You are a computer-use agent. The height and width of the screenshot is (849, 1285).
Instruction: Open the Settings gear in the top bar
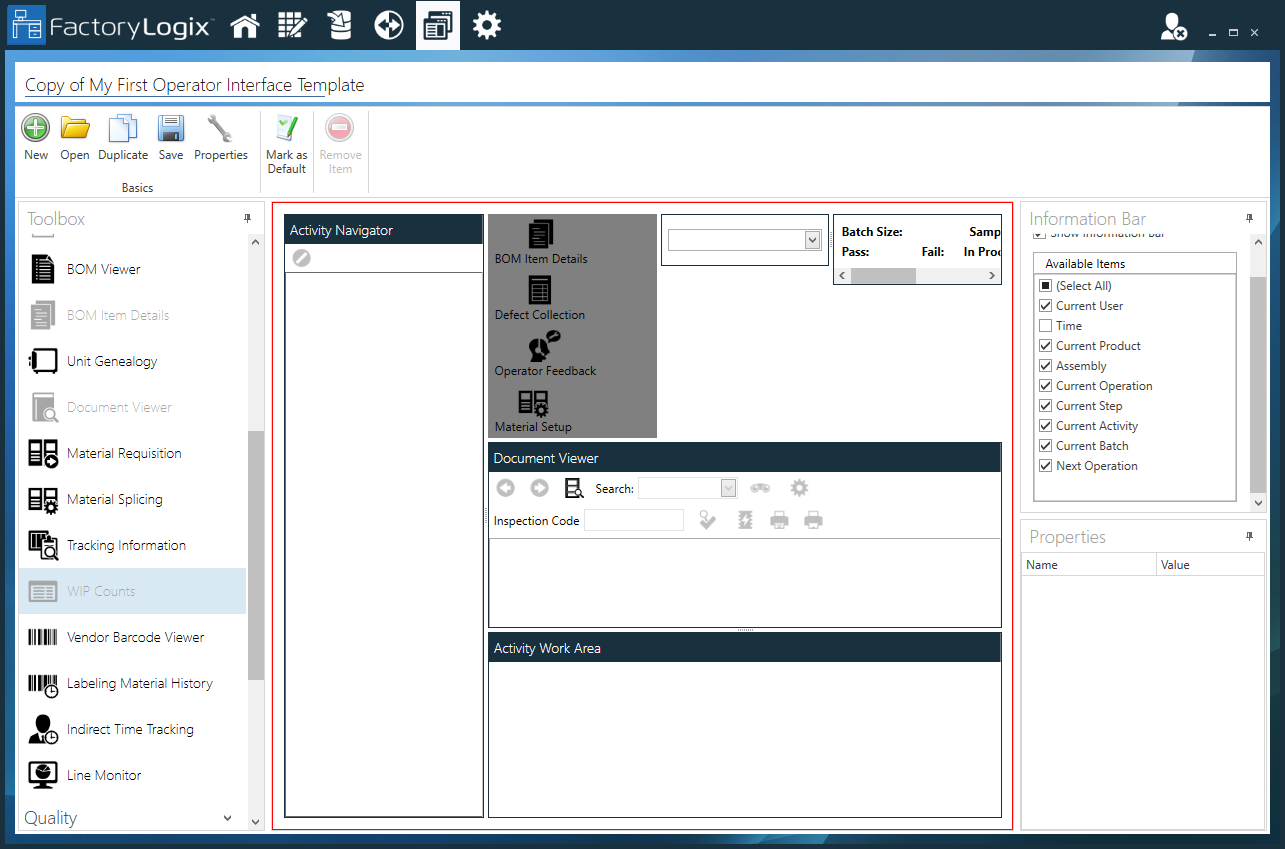pos(487,24)
